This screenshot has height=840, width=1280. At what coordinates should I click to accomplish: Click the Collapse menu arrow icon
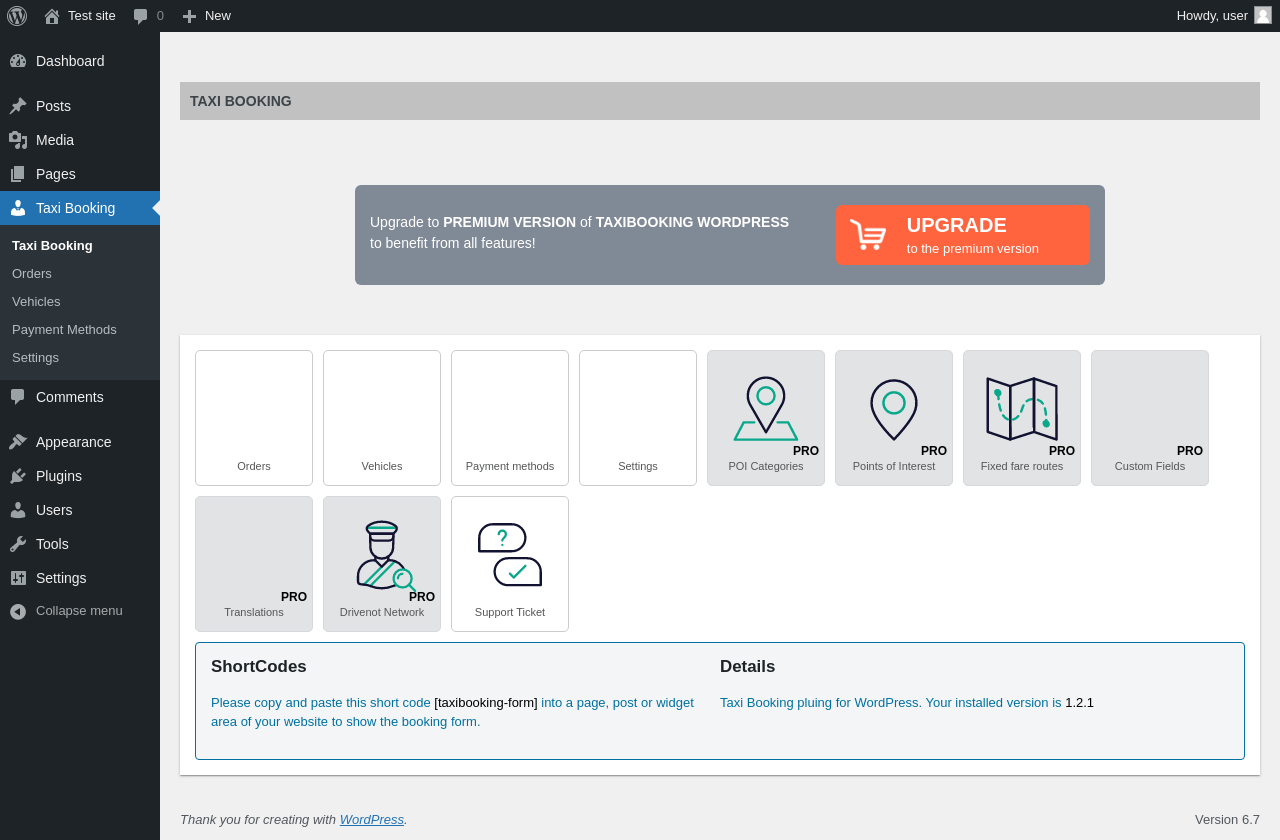[18, 611]
